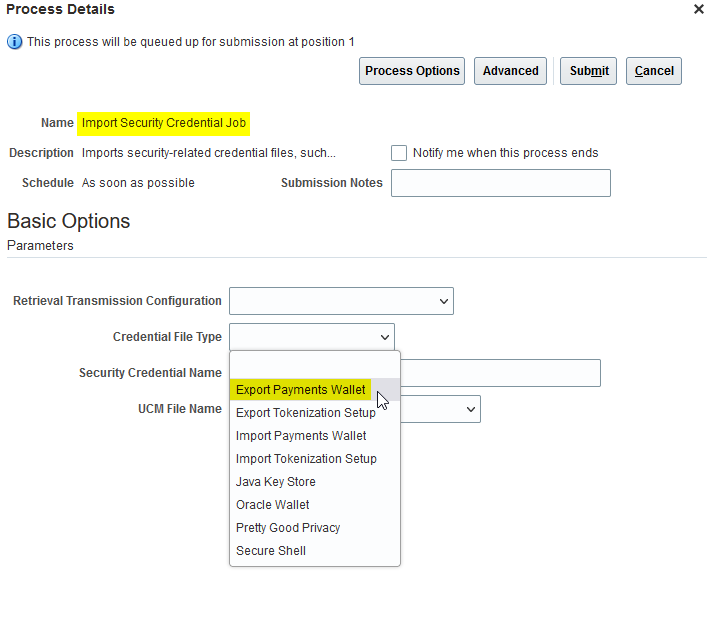
Task: Click the Advanced button
Action: [510, 71]
